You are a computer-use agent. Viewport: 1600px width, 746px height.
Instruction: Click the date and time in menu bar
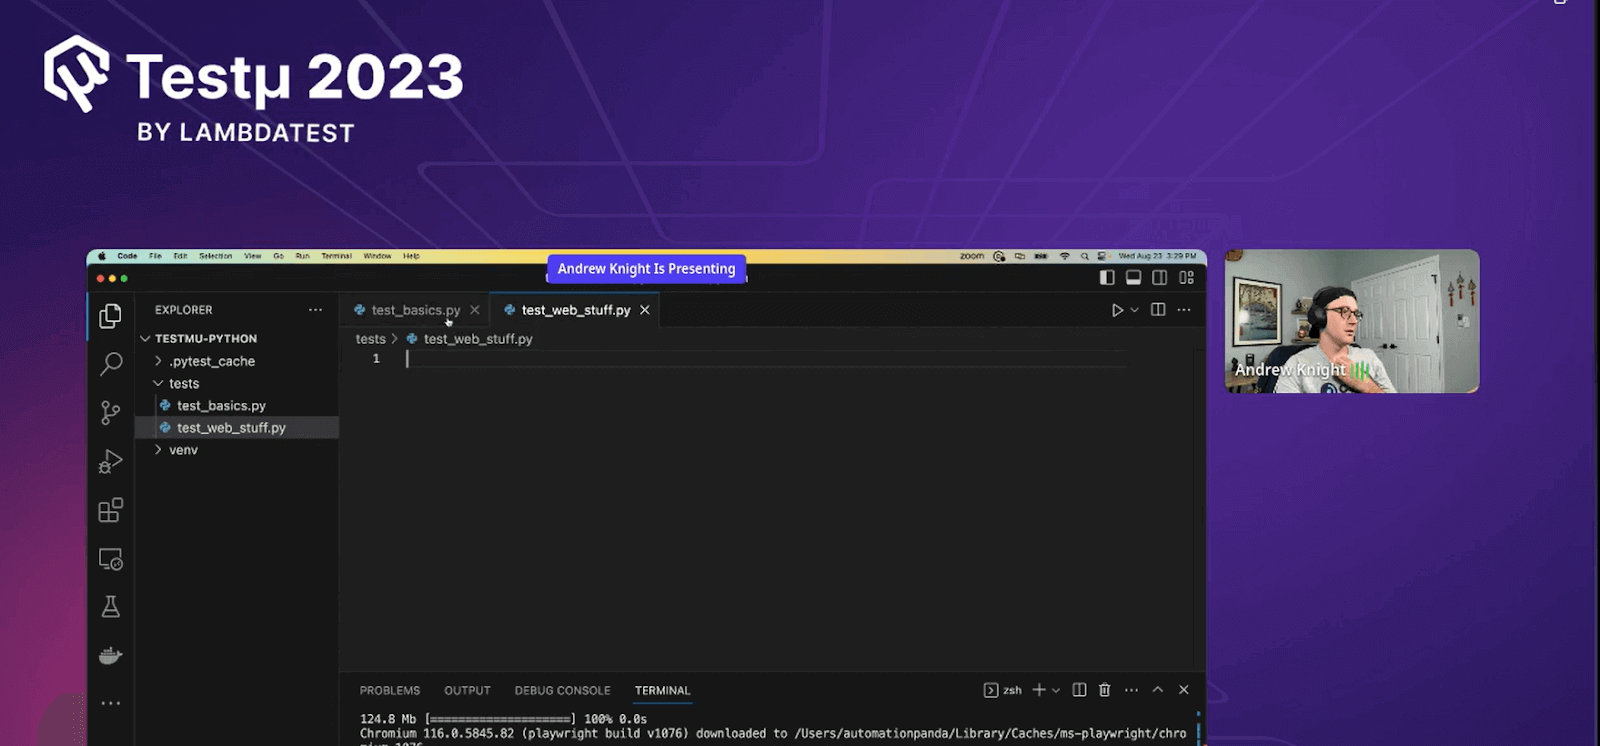(x=1157, y=256)
